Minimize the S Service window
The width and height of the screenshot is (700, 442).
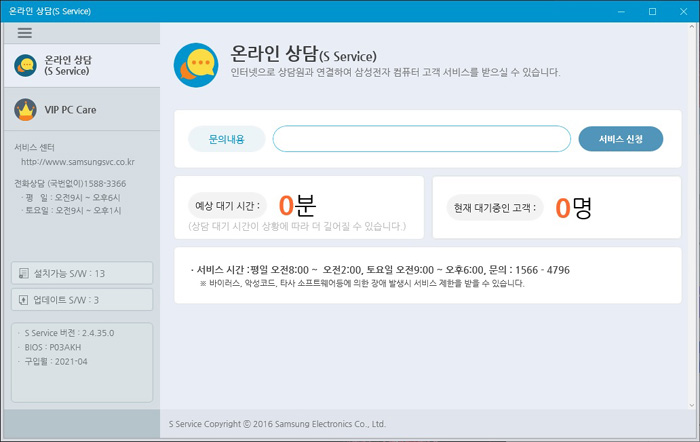tap(621, 12)
